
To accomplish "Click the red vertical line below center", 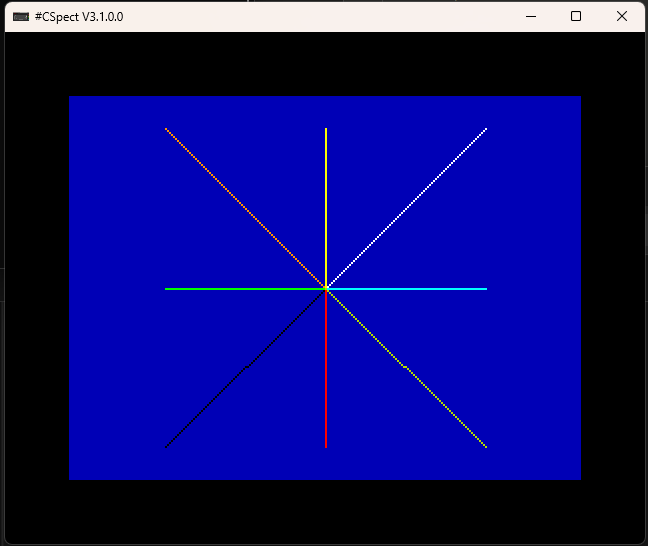I will coord(326,370).
